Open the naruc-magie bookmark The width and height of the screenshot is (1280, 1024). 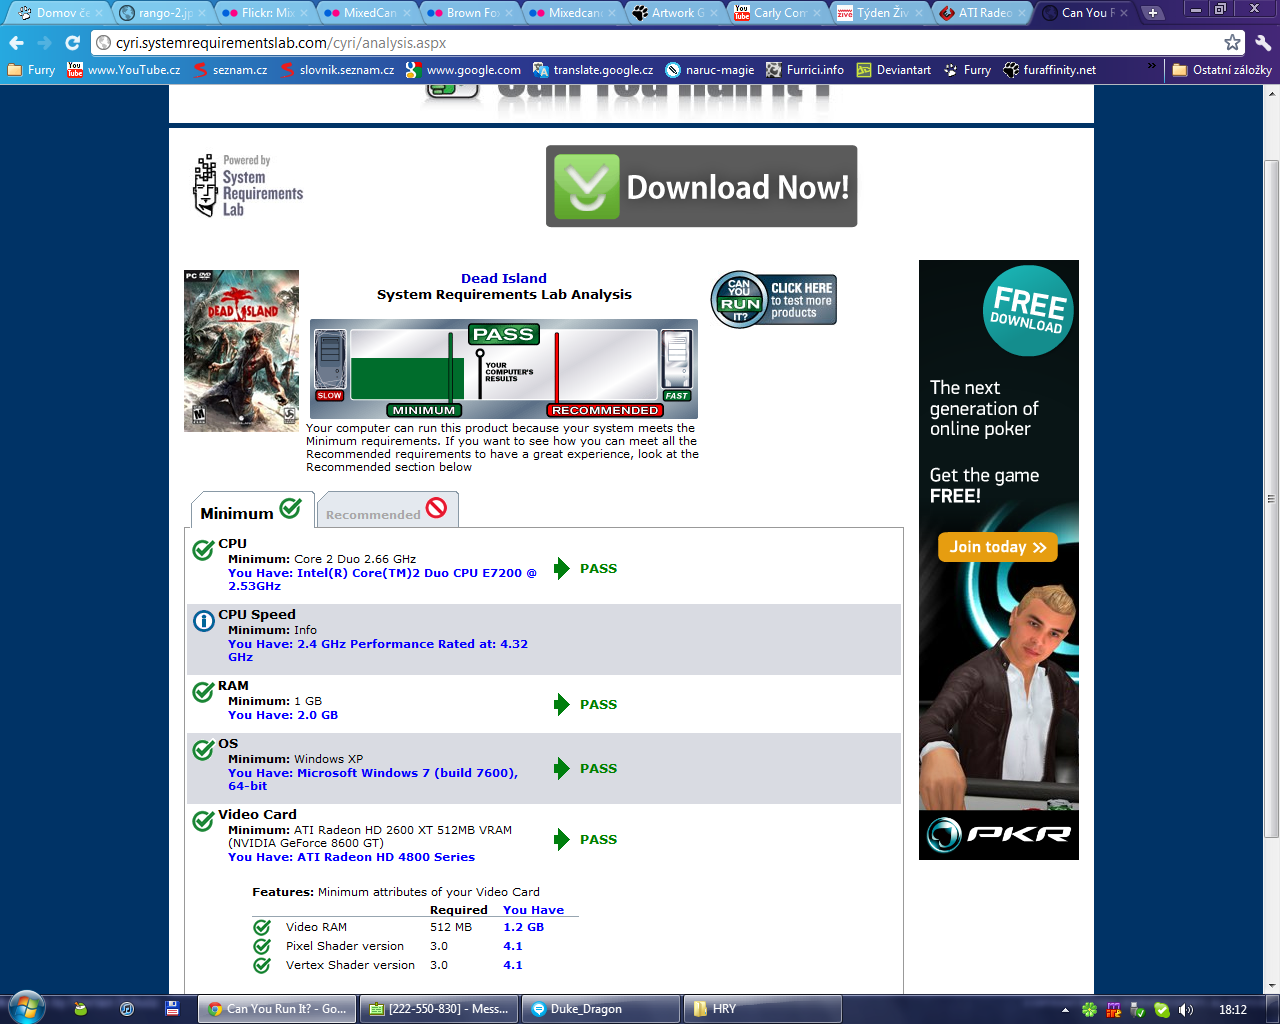710,70
